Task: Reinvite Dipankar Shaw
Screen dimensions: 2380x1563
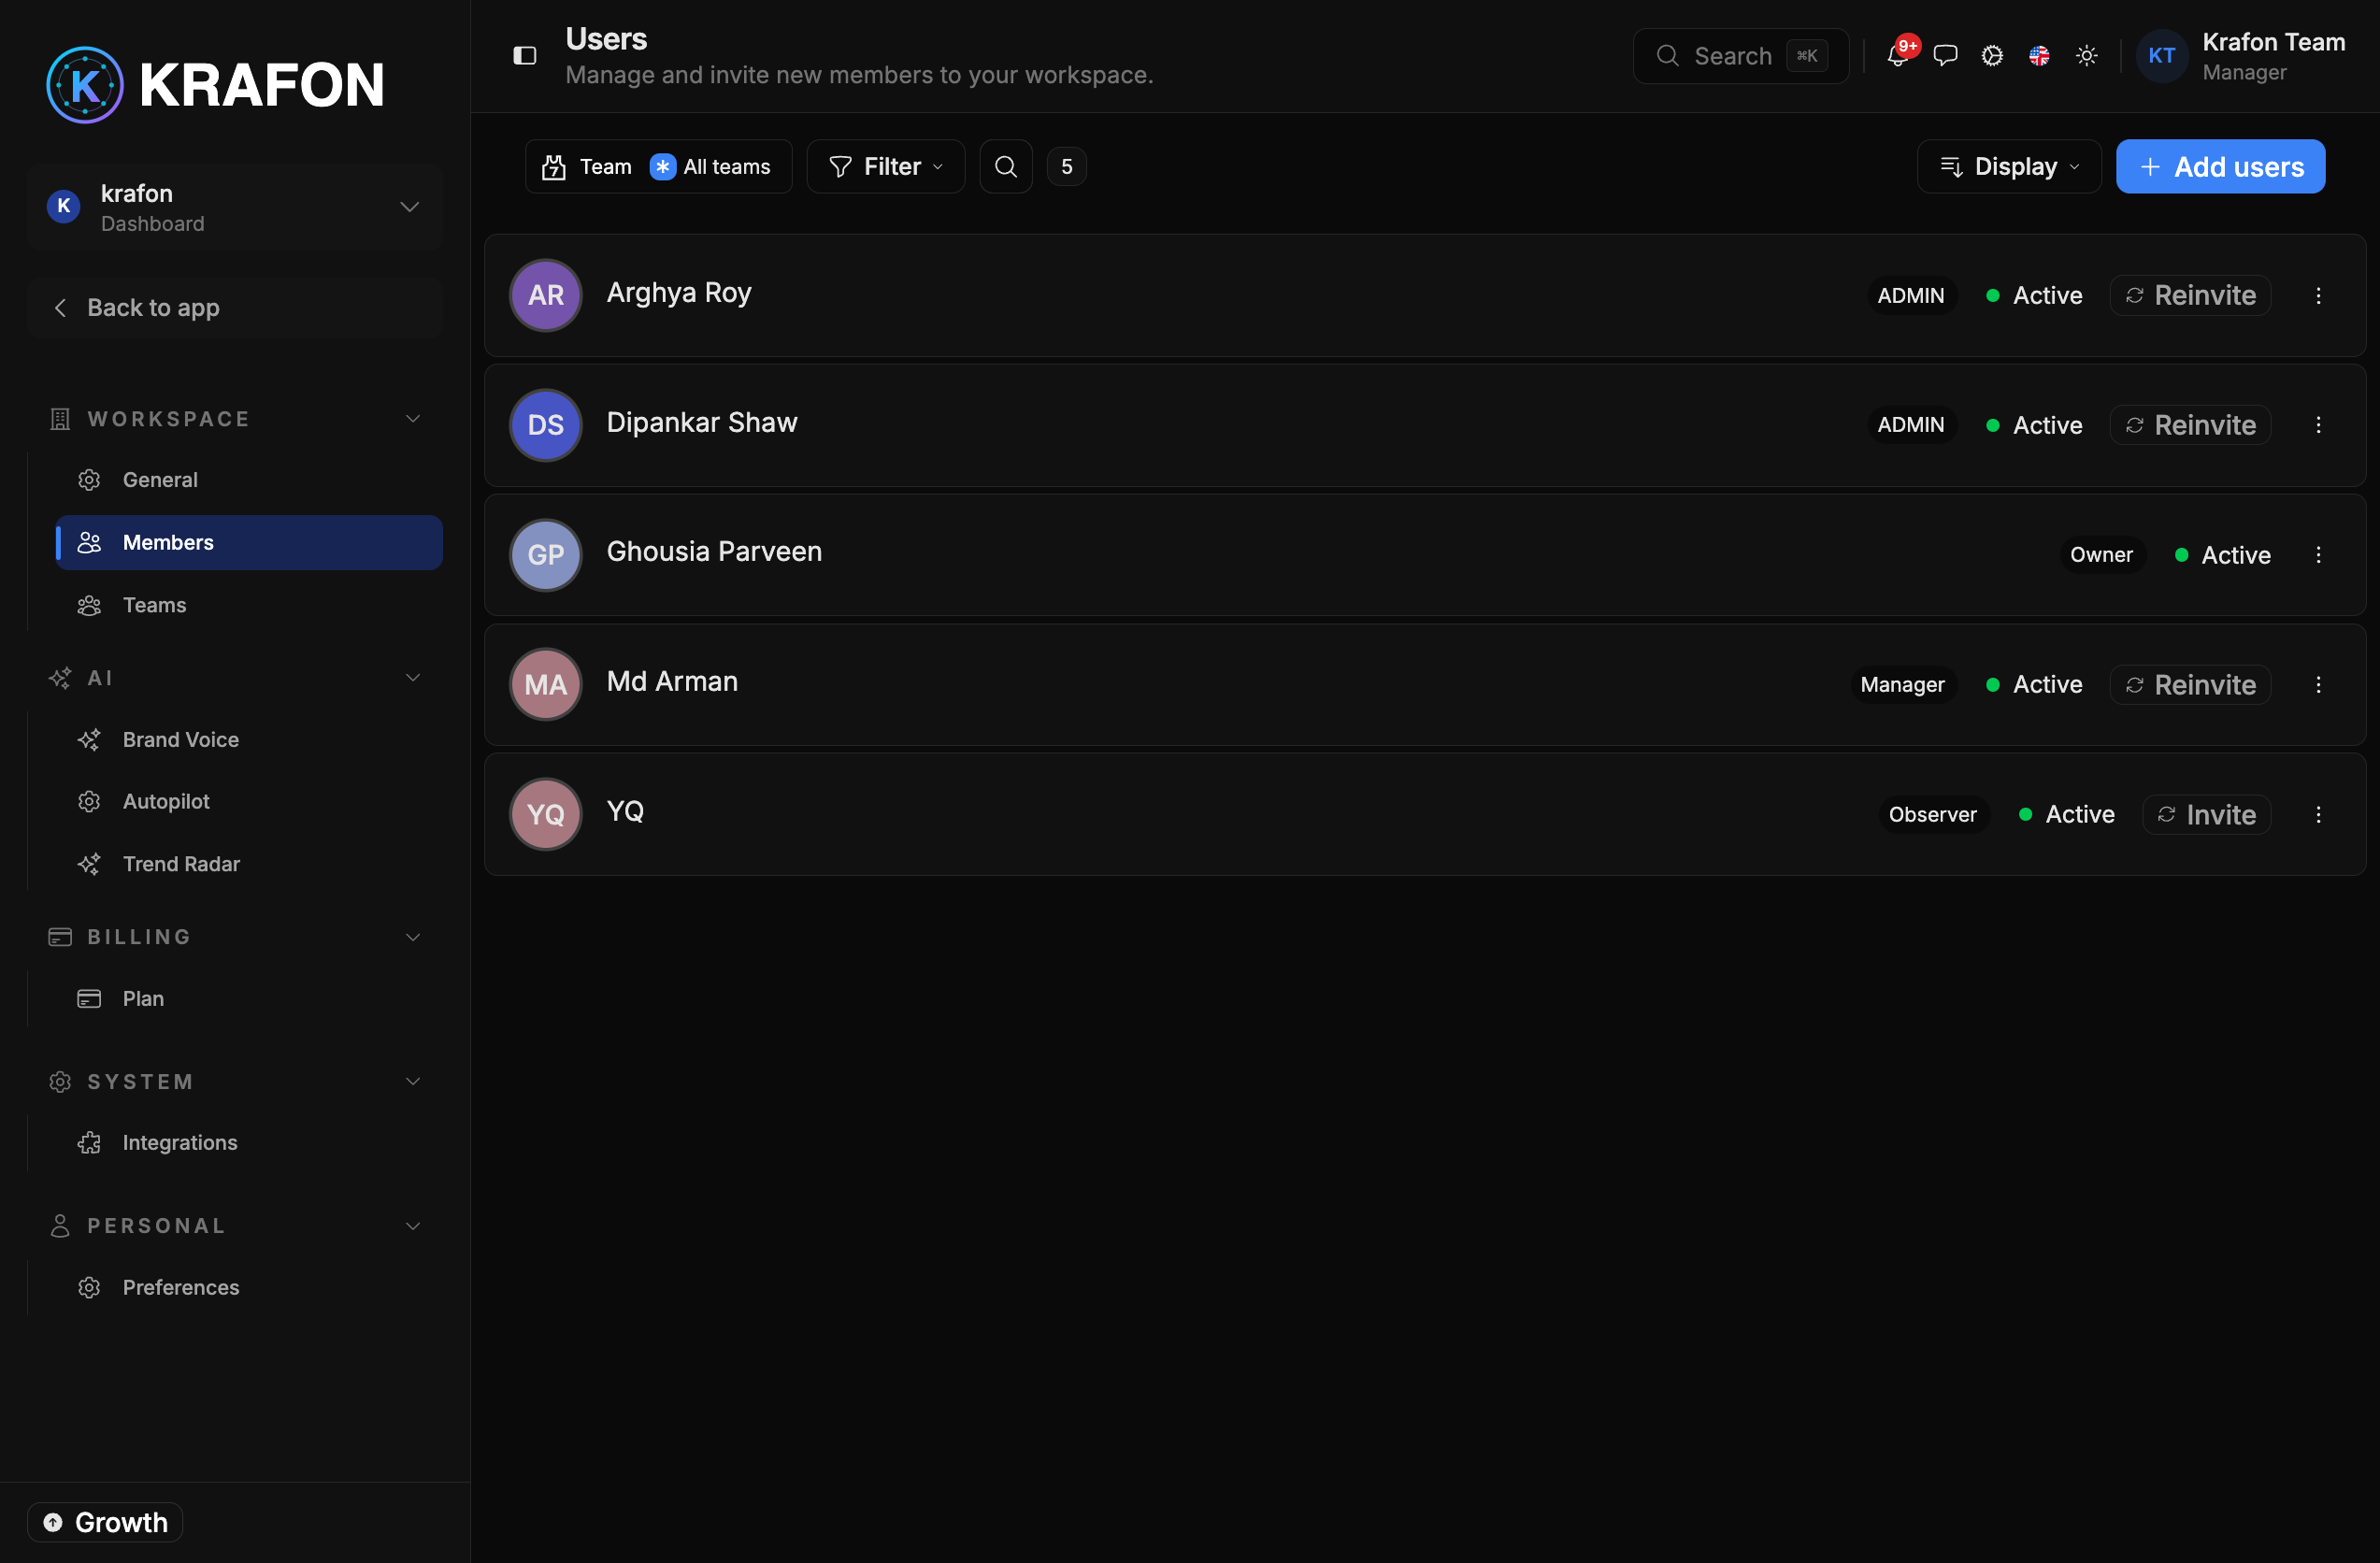Action: point(2190,425)
